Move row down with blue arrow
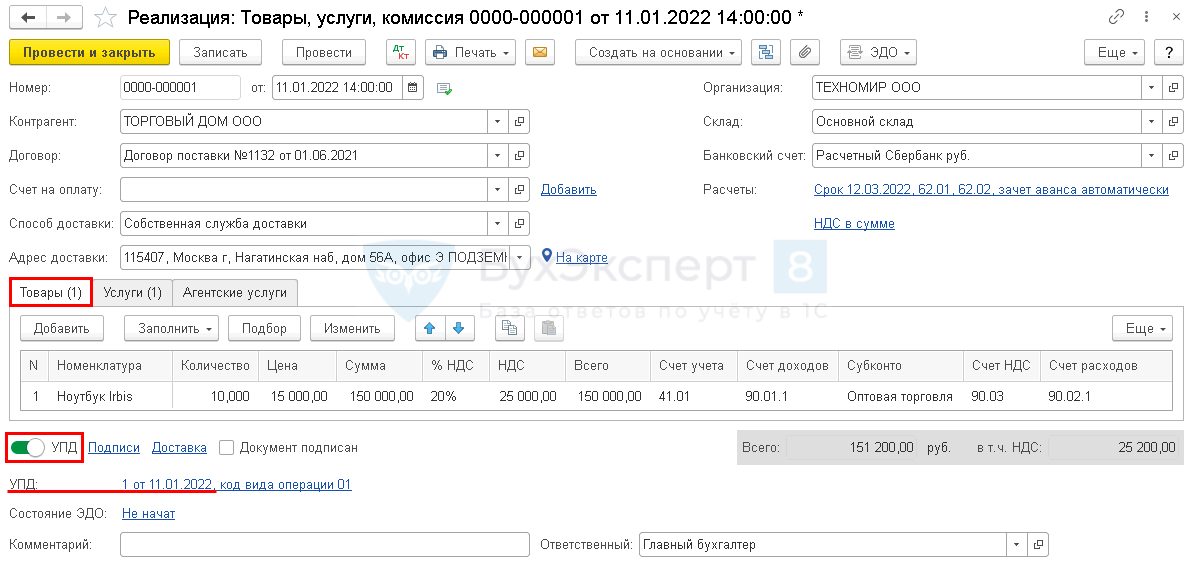 point(458,328)
